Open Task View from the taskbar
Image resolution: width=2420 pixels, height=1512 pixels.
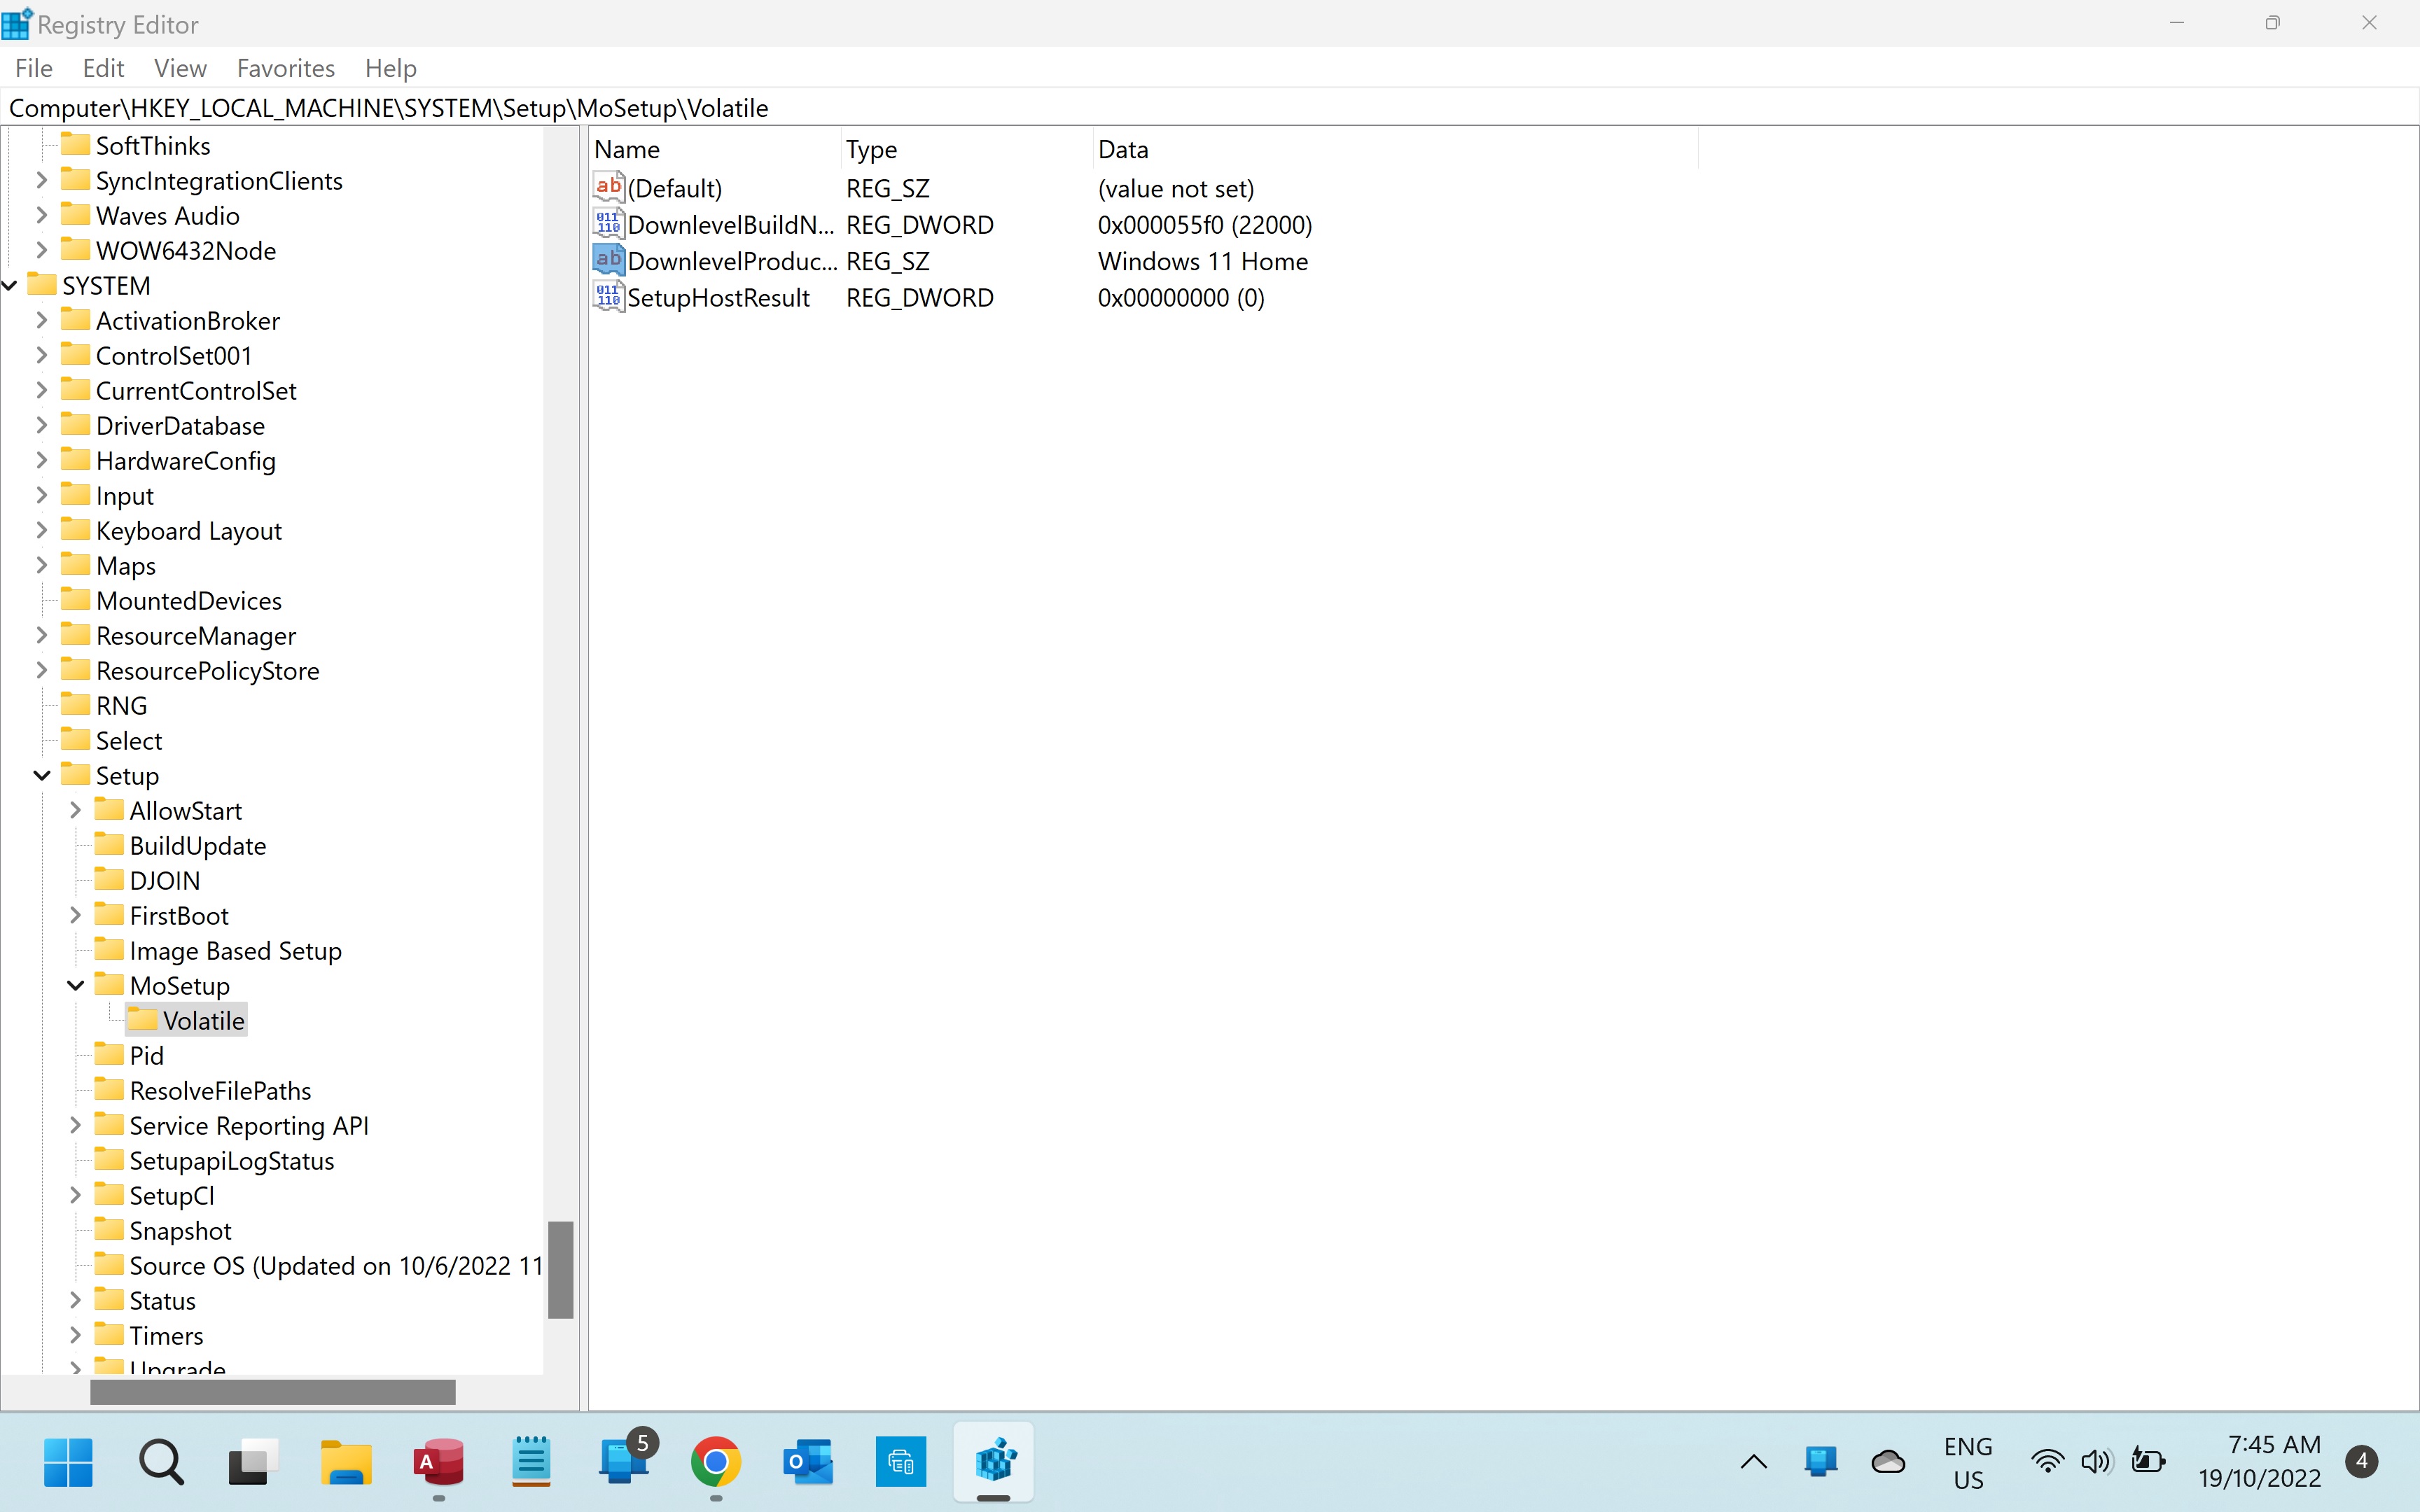click(x=253, y=1462)
